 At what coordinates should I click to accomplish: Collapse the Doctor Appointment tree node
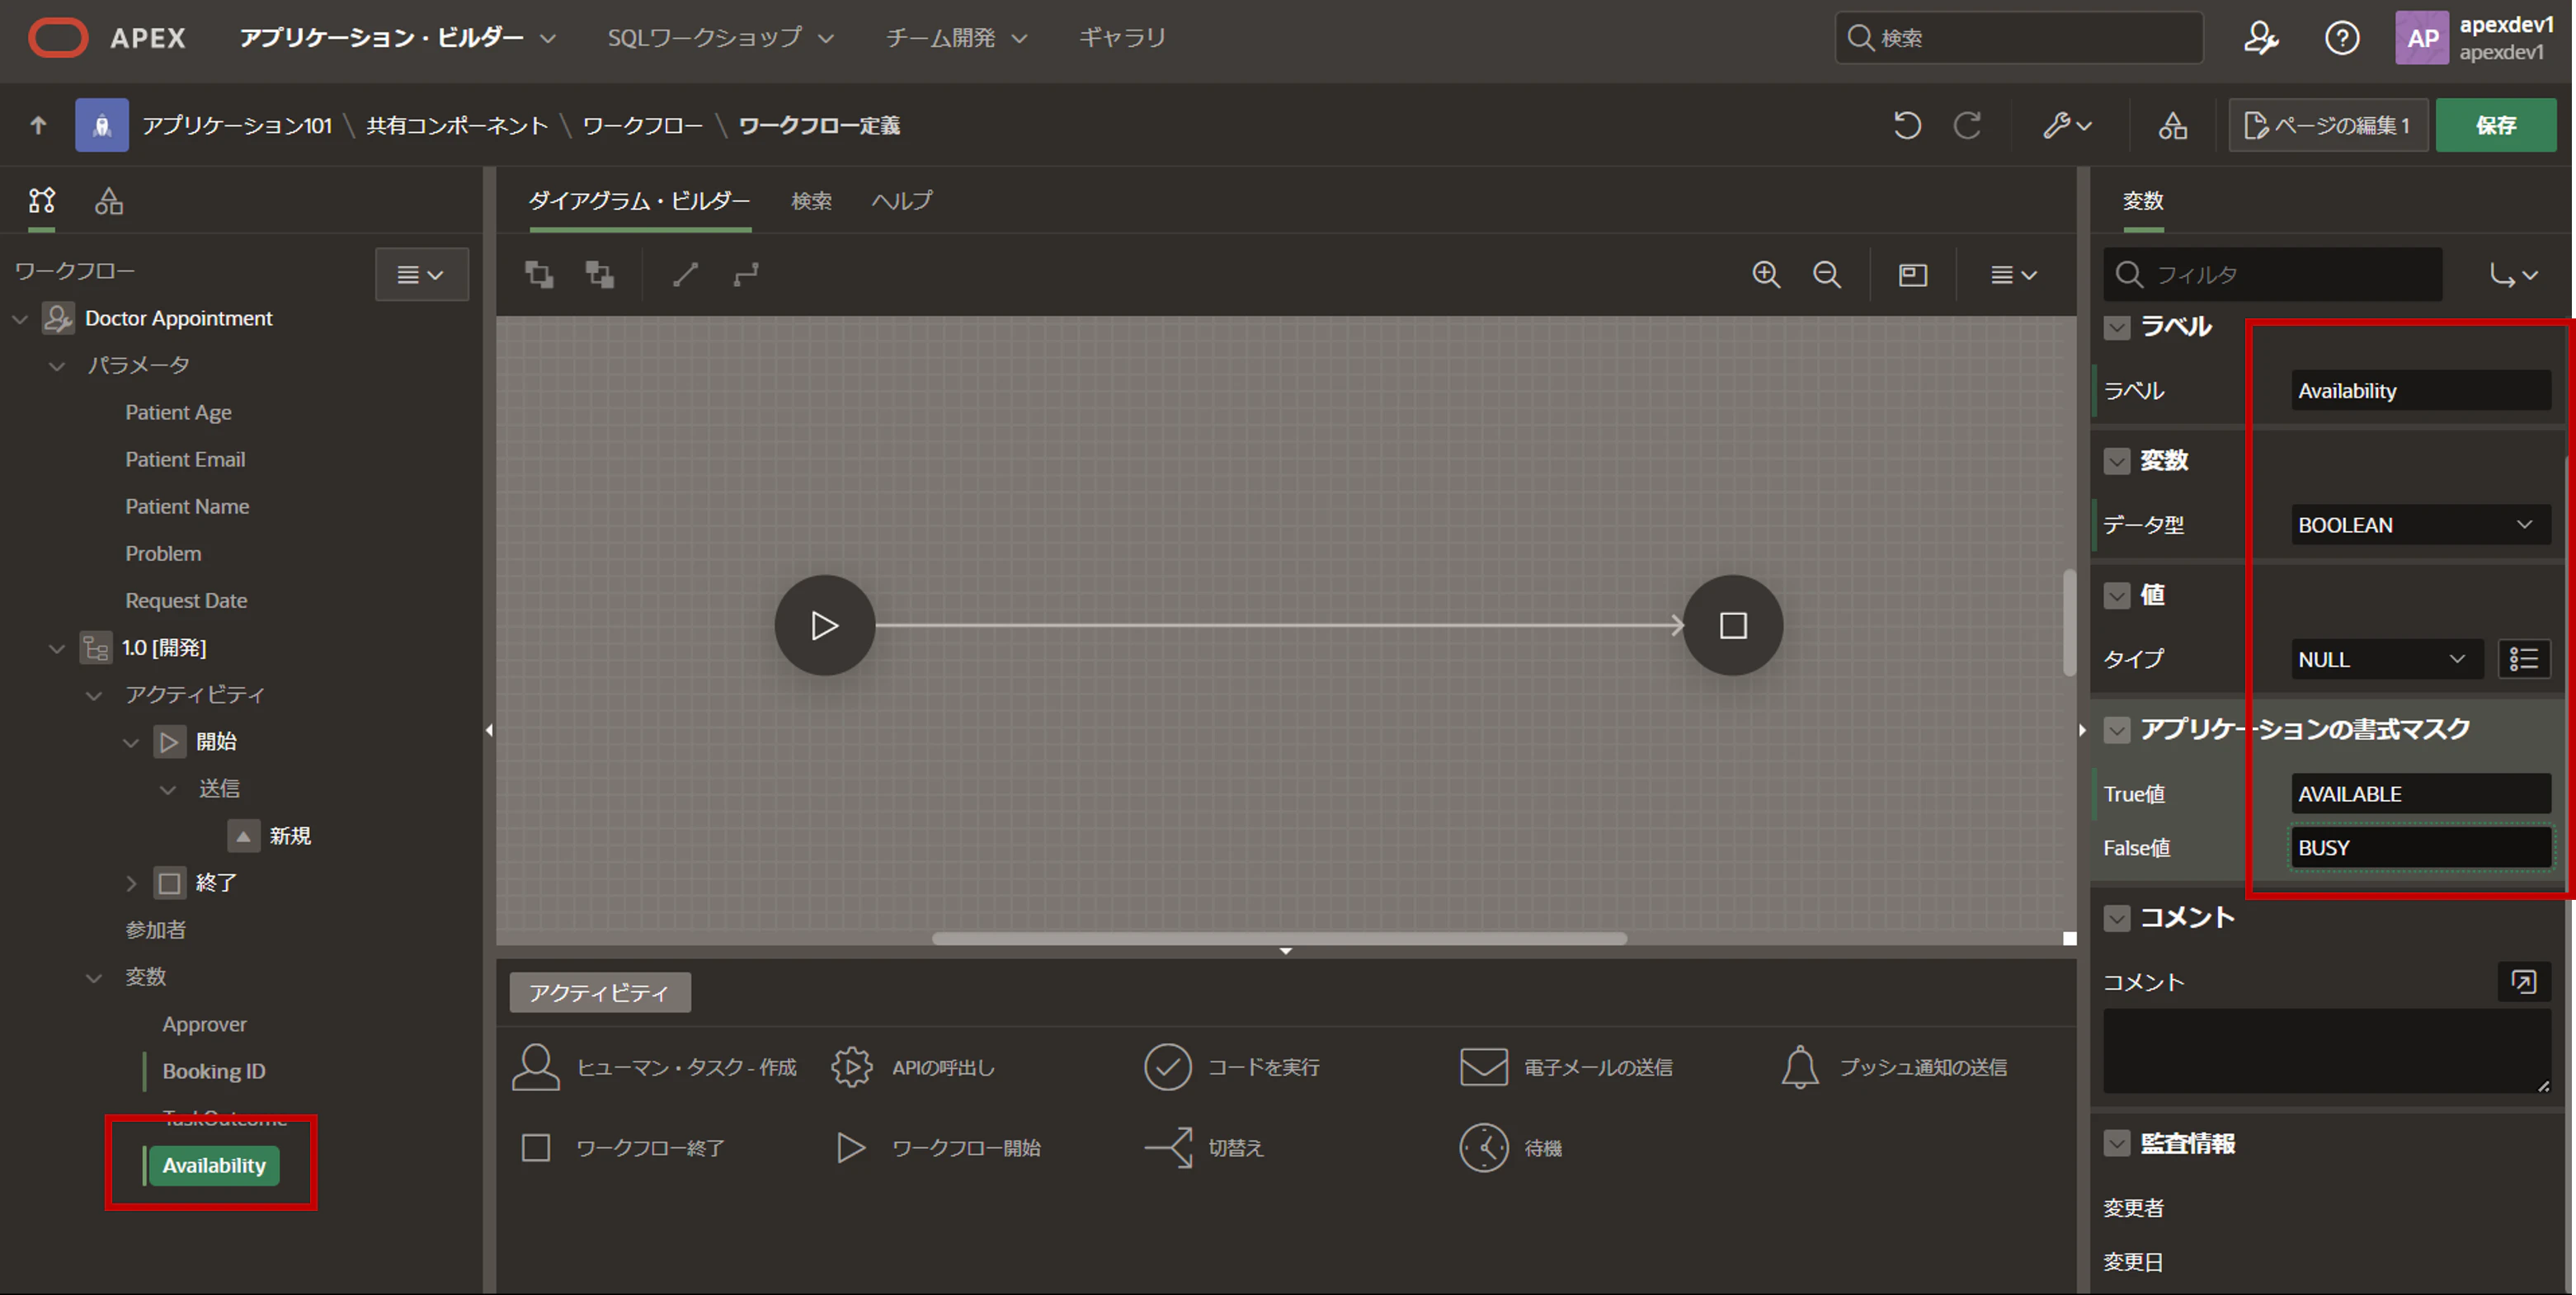[x=20, y=319]
